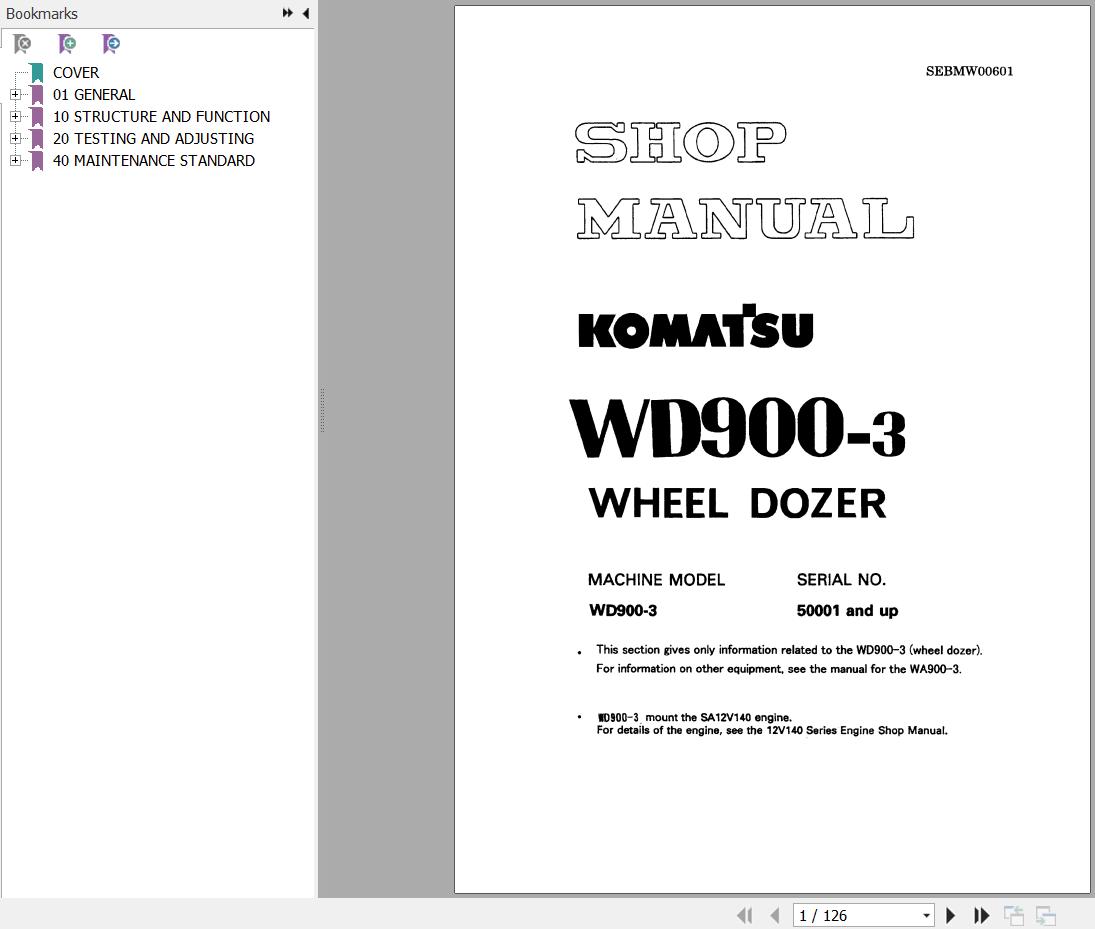1095x929 pixels.
Task: Click the SEBMW00601 document code
Action: click(969, 71)
